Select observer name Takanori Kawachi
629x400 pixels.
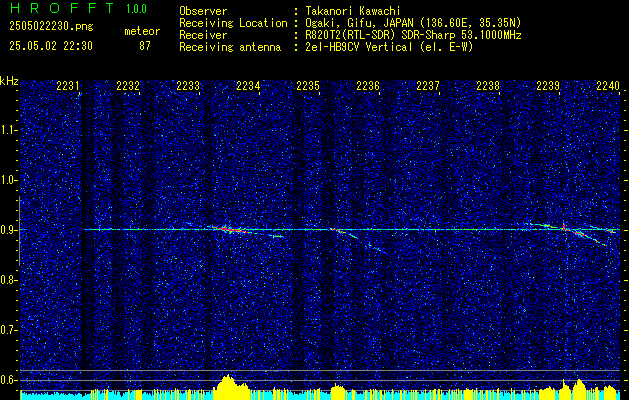tap(352, 11)
